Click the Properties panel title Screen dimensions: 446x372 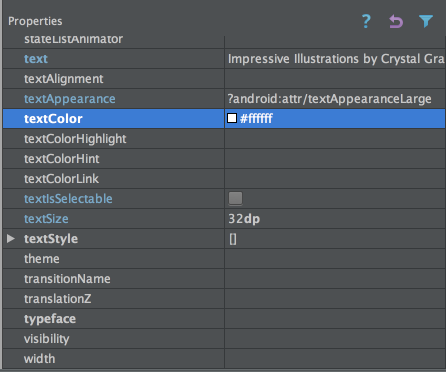coord(35,21)
